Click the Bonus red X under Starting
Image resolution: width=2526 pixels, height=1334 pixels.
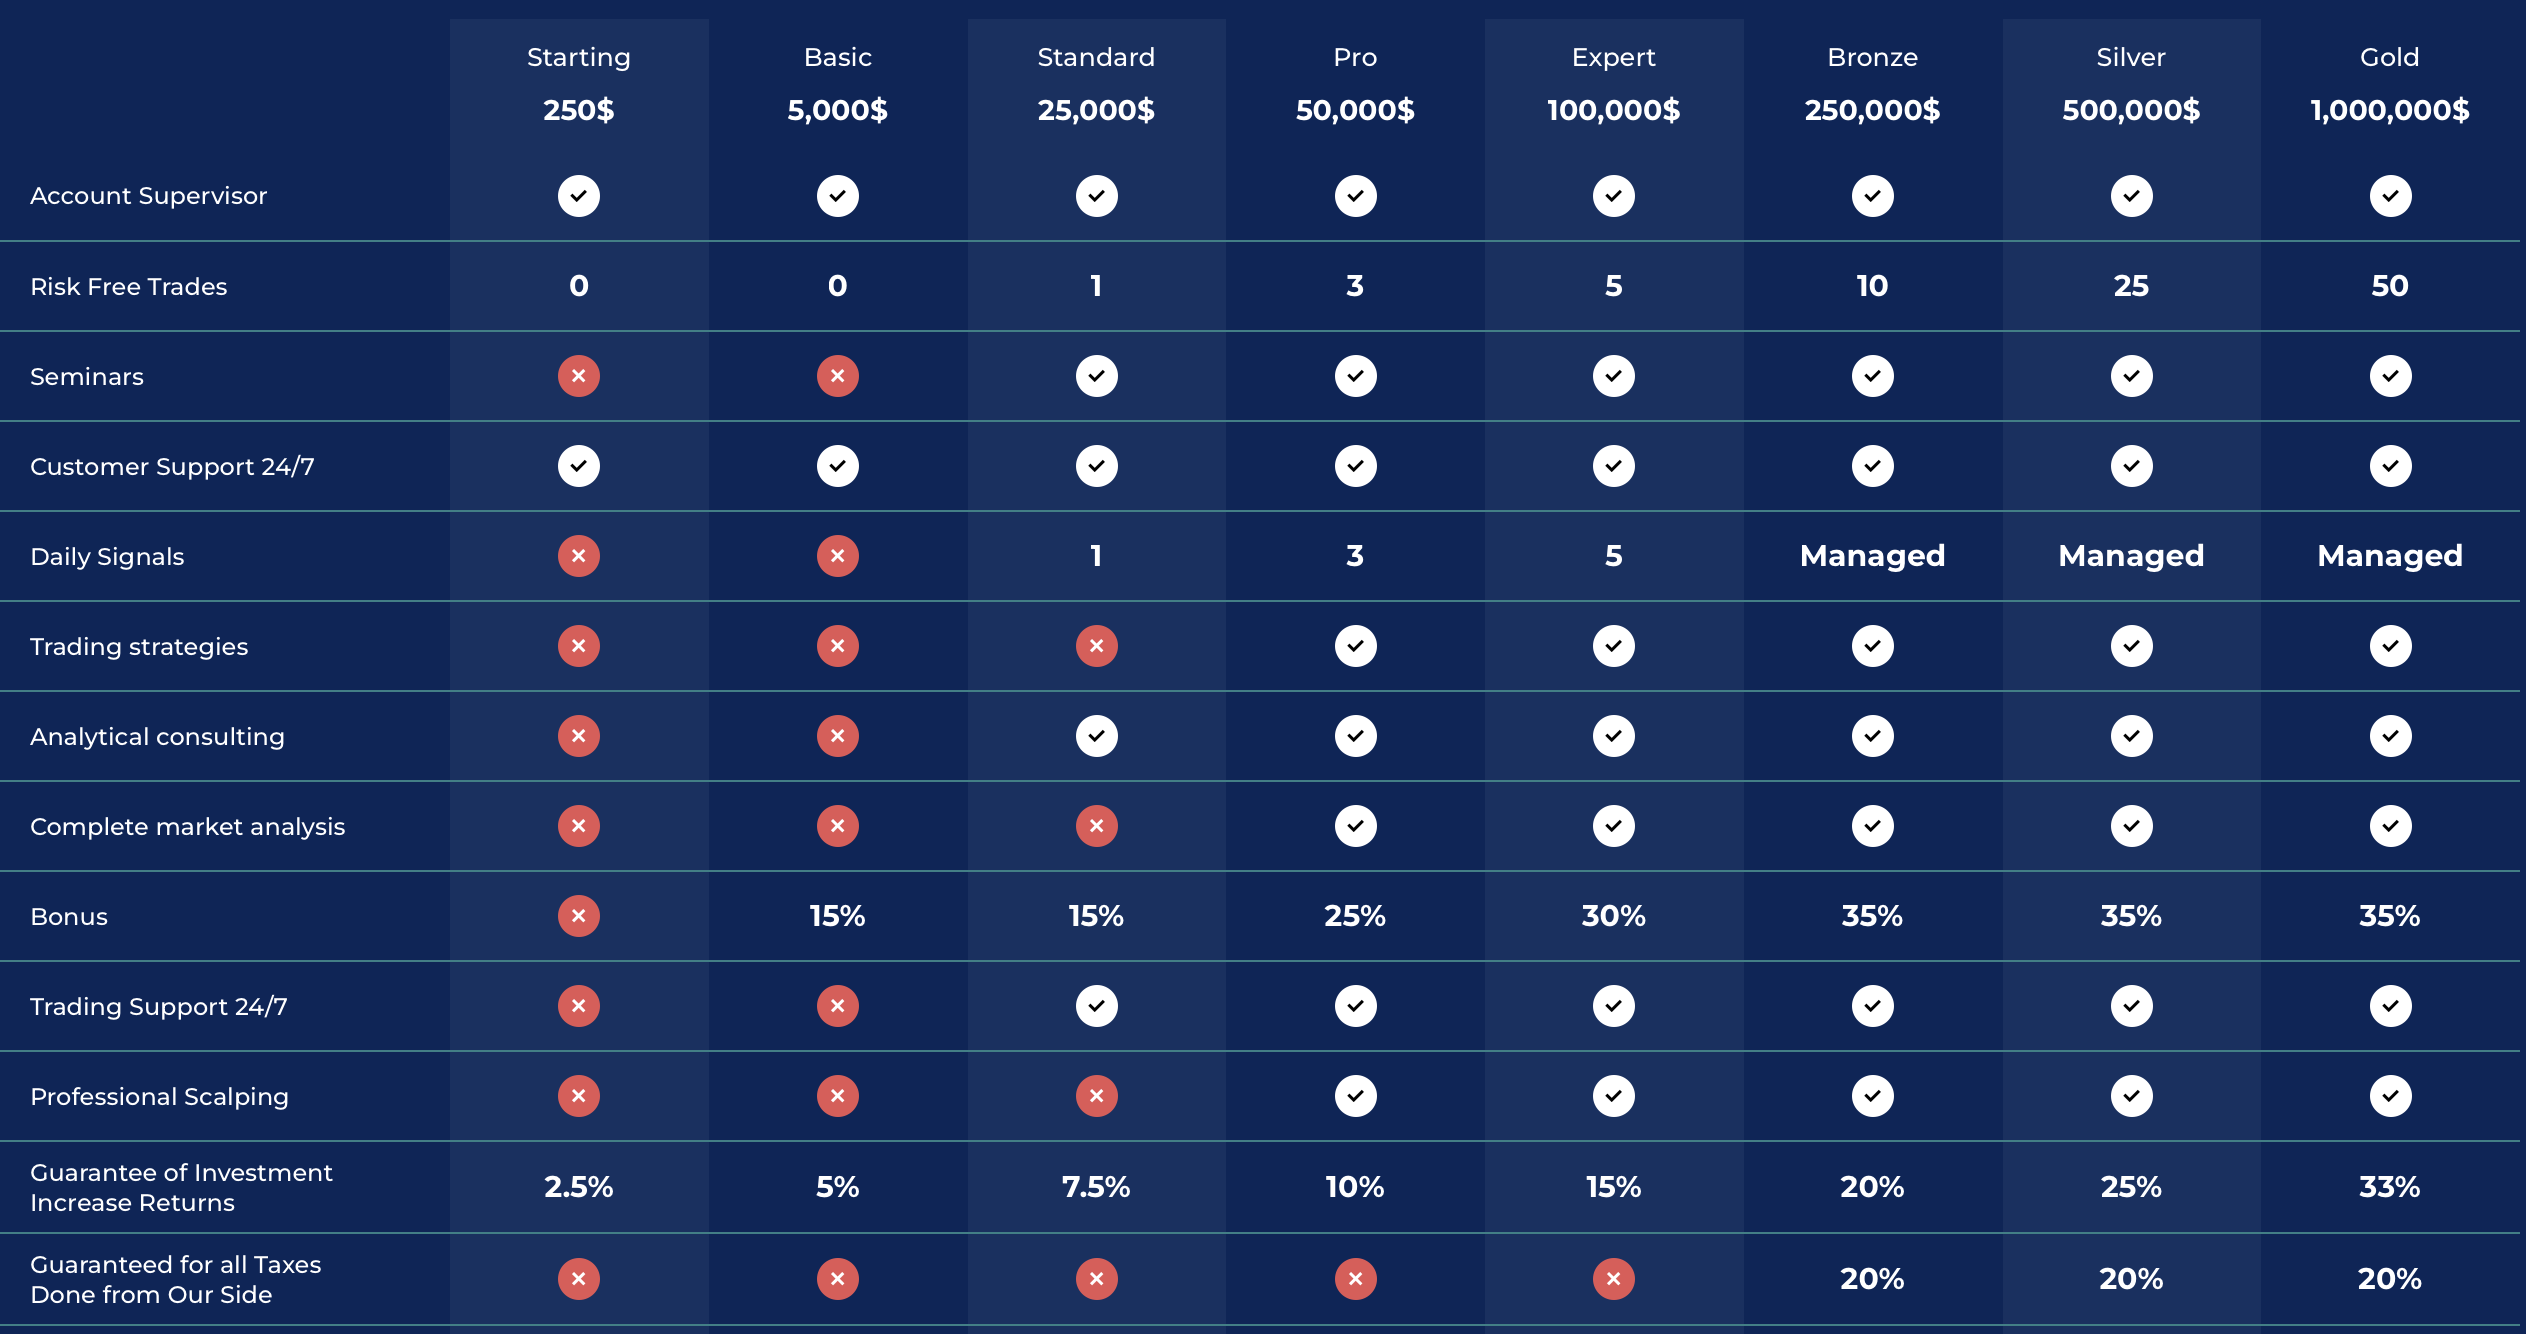click(x=579, y=916)
